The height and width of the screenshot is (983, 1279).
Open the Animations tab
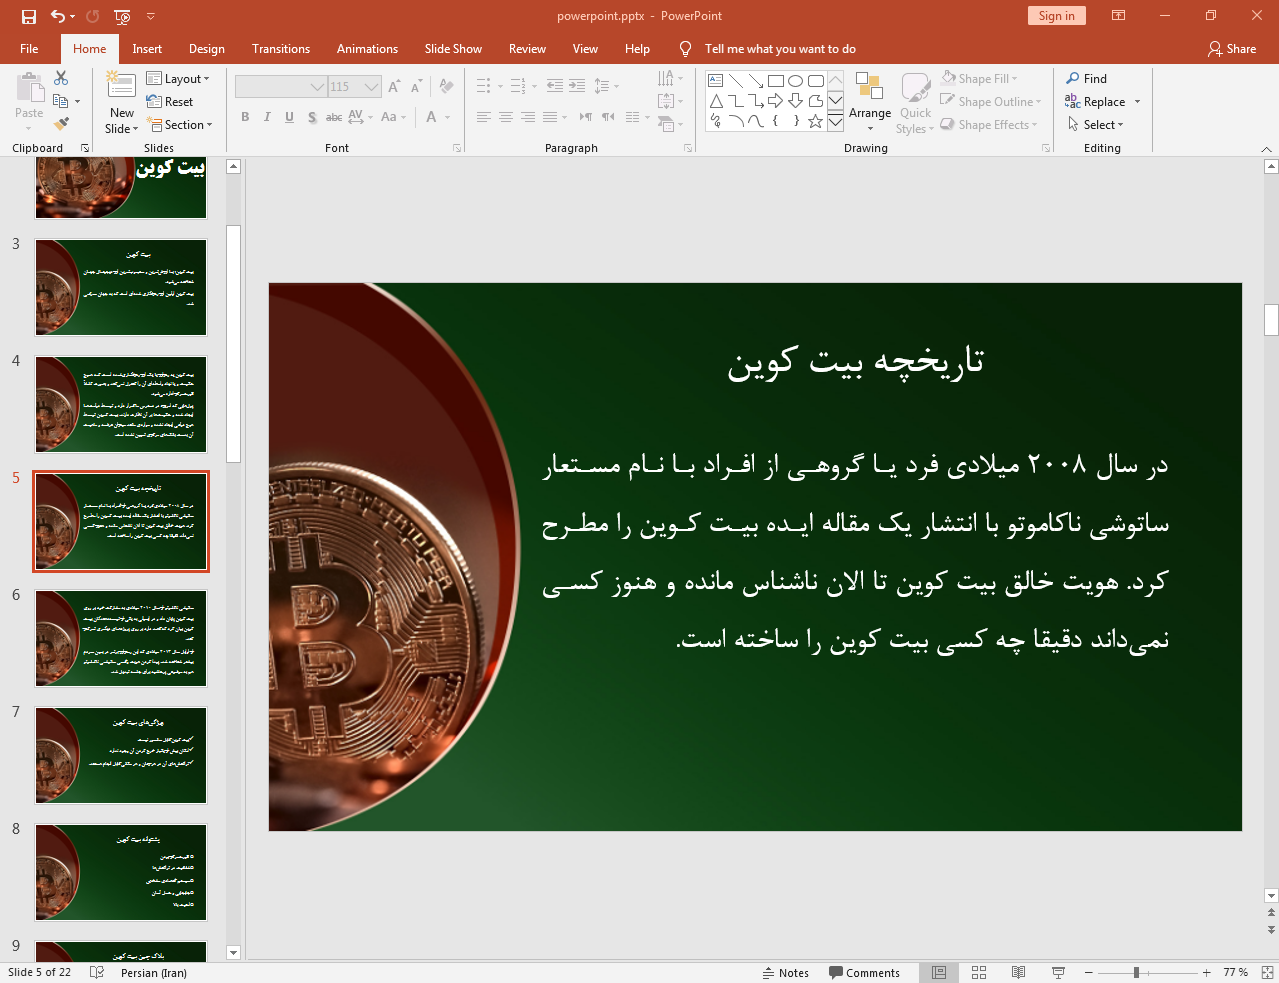click(x=367, y=49)
